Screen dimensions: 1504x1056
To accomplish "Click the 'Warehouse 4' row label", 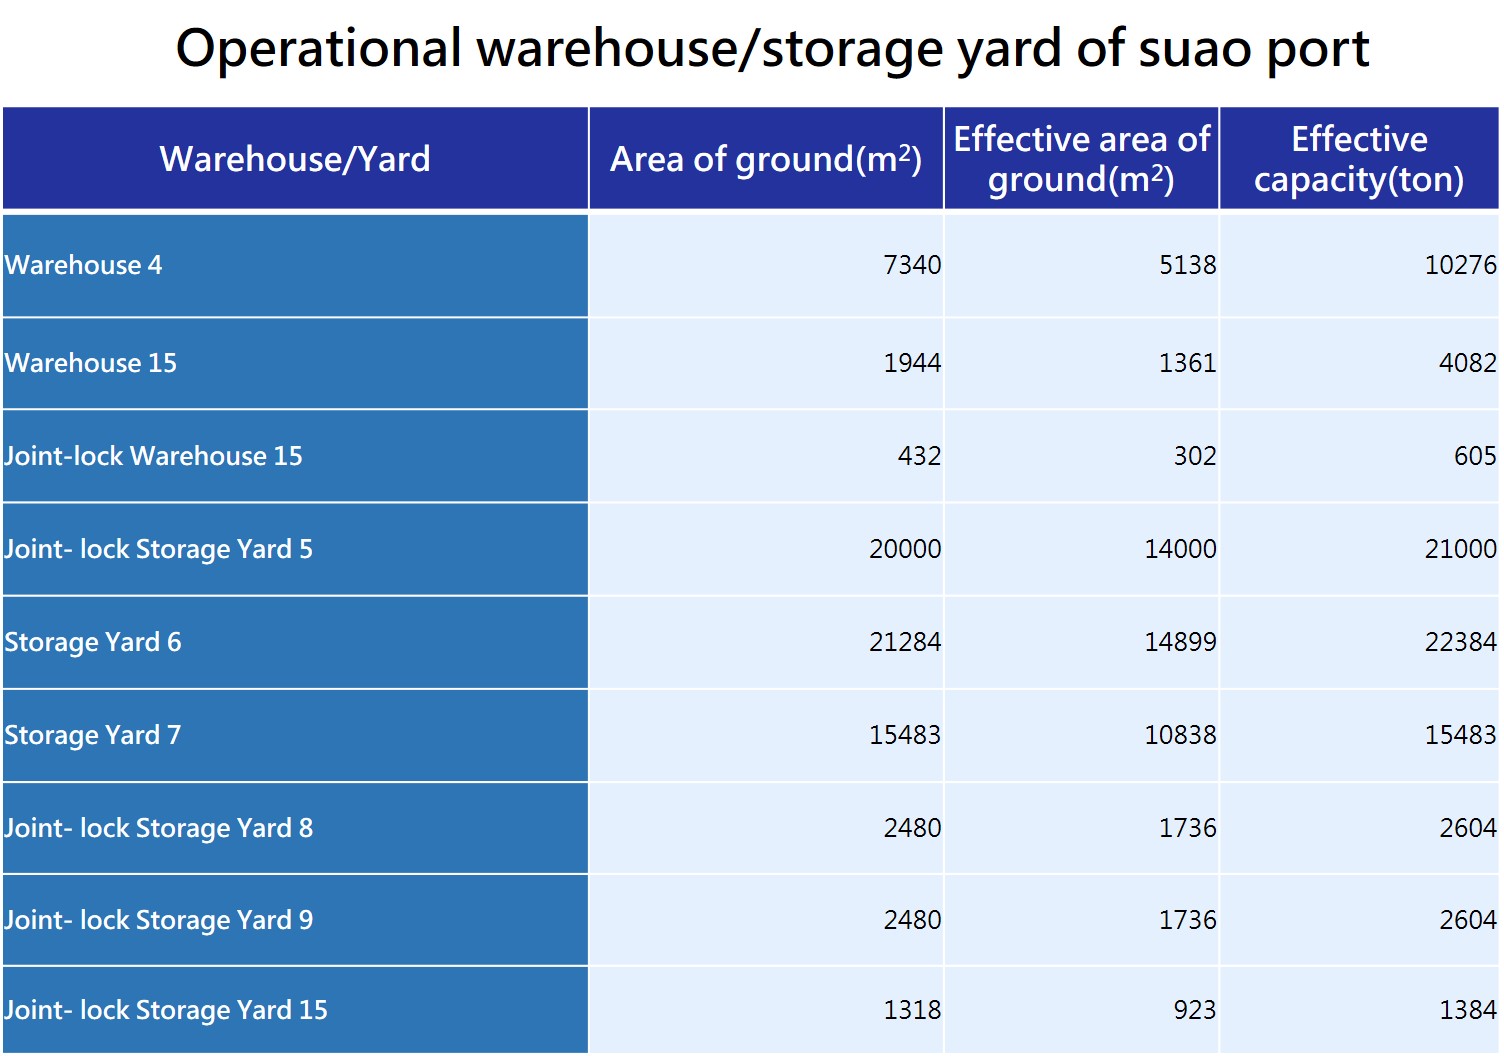I will (x=83, y=265).
